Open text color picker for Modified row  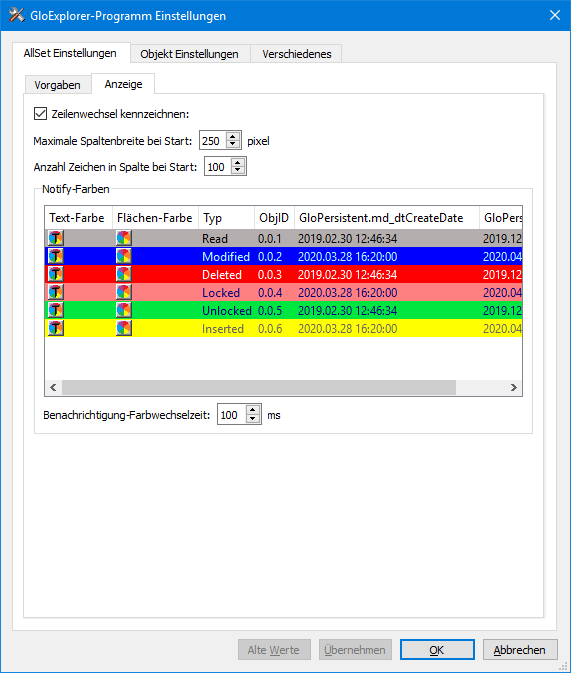pos(56,256)
